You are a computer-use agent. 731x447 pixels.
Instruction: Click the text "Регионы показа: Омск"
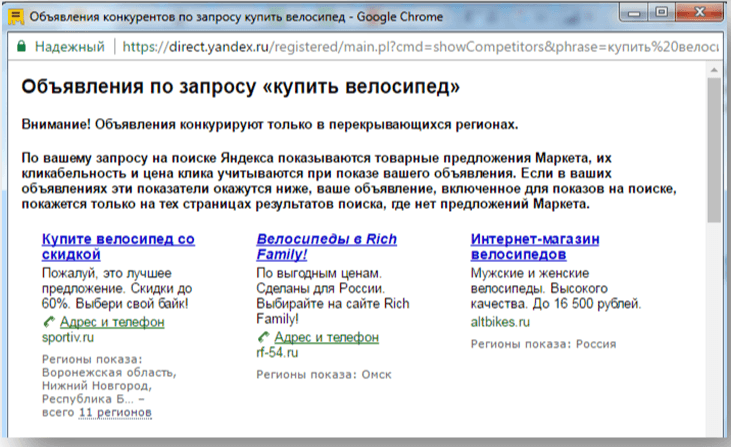(324, 375)
